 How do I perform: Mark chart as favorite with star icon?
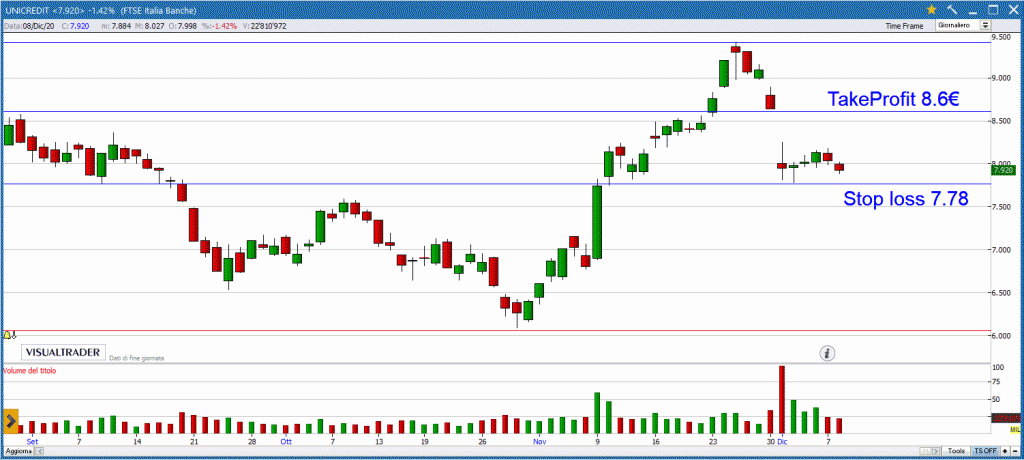tap(932, 9)
